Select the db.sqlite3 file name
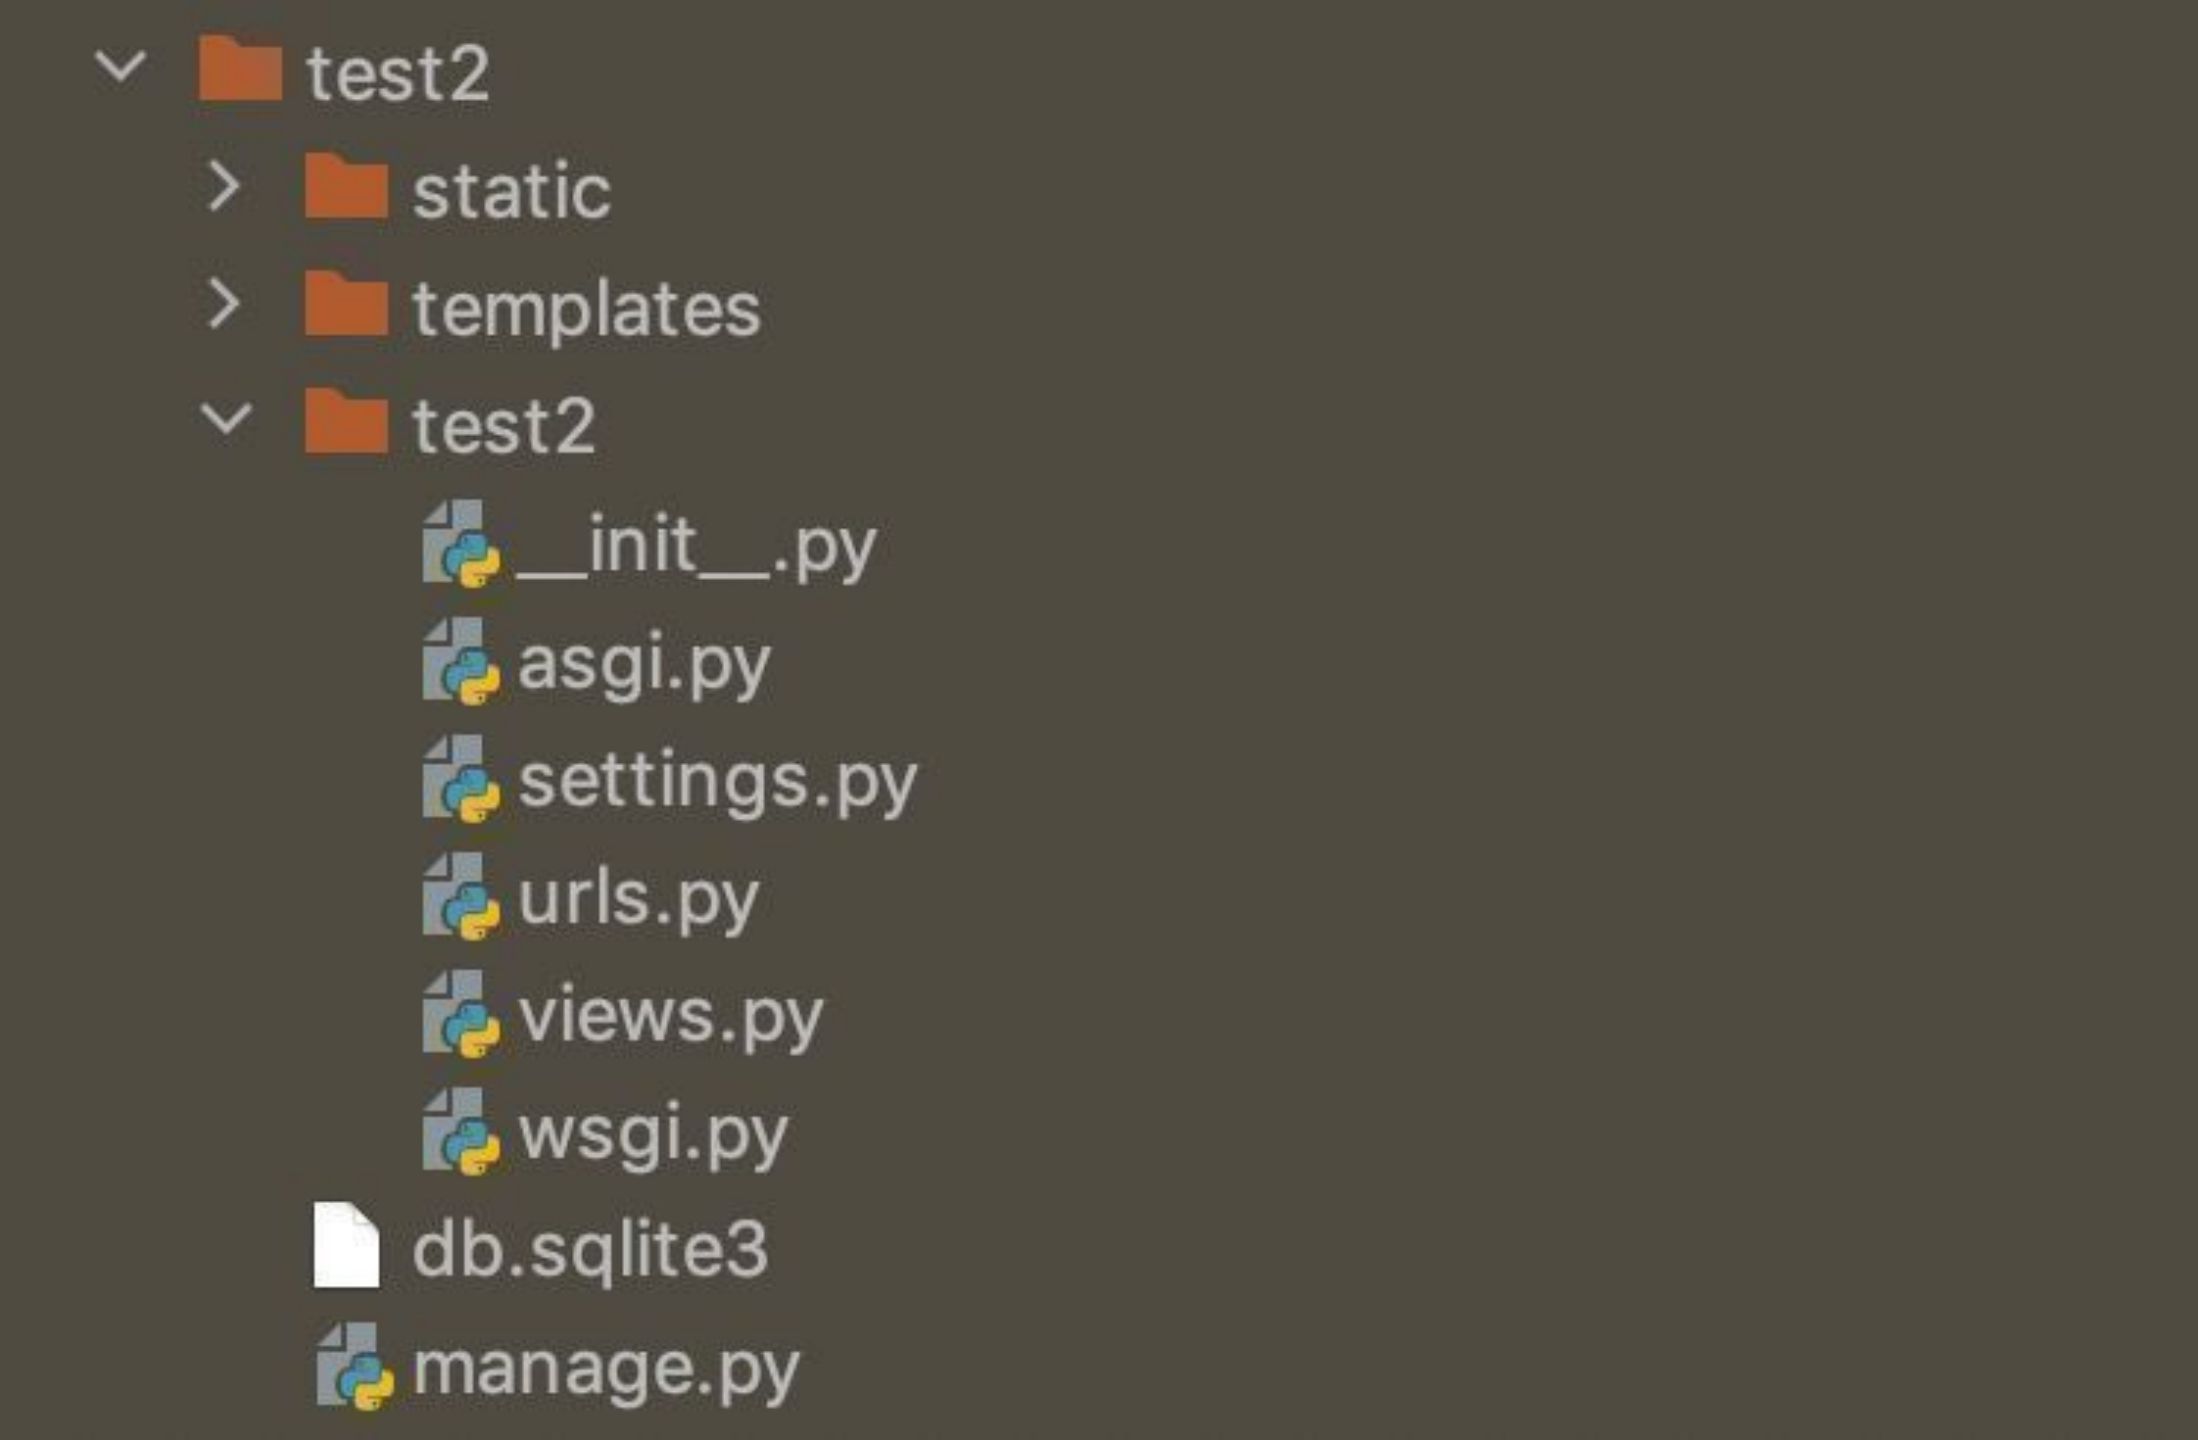This screenshot has width=2198, height=1440. coord(590,1248)
